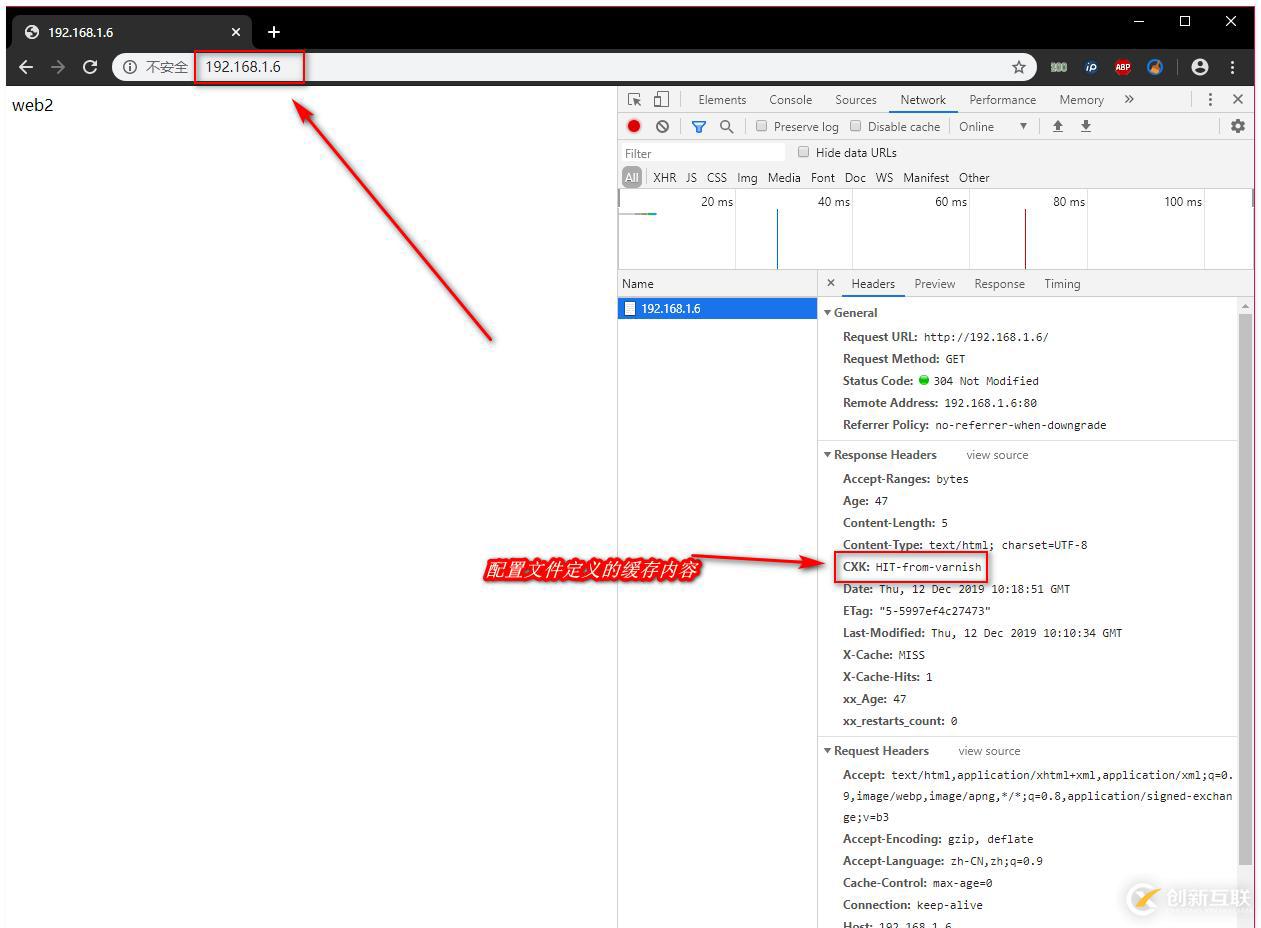This screenshot has height=928, width=1261.
Task: Toggle the device toolbar icon in DevTools
Action: pos(661,99)
